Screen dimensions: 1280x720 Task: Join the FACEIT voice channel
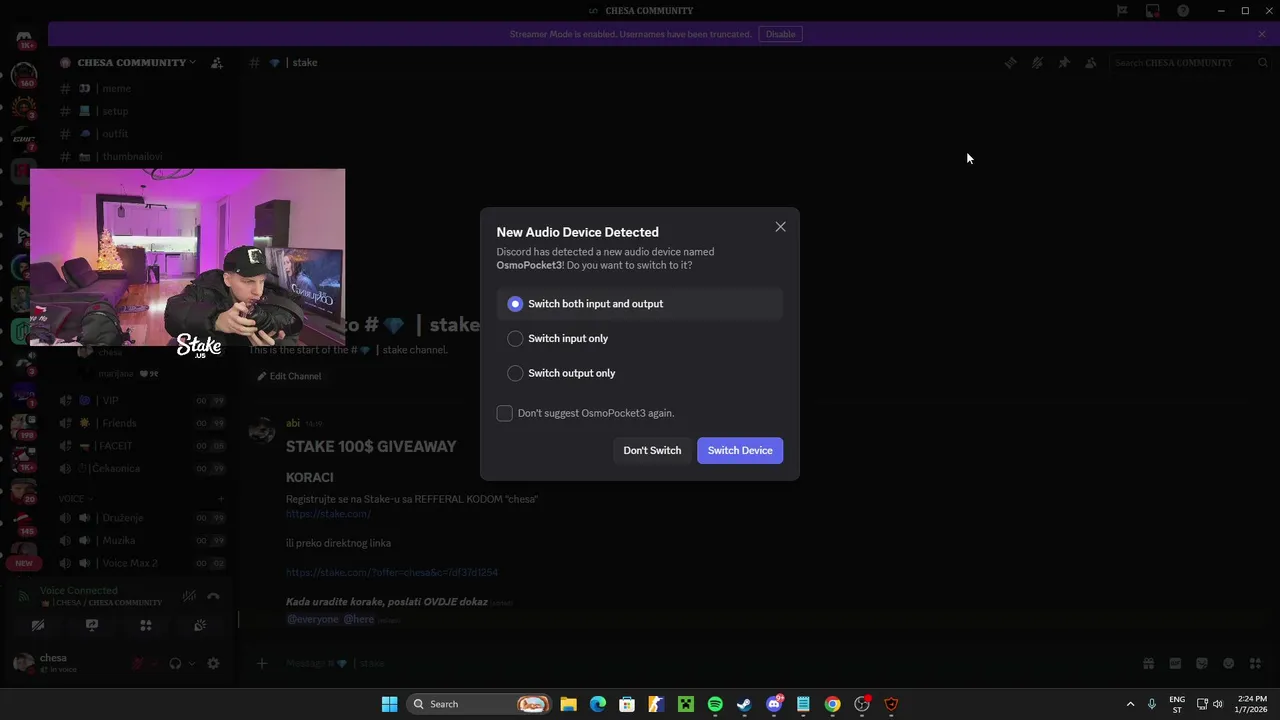point(144,446)
